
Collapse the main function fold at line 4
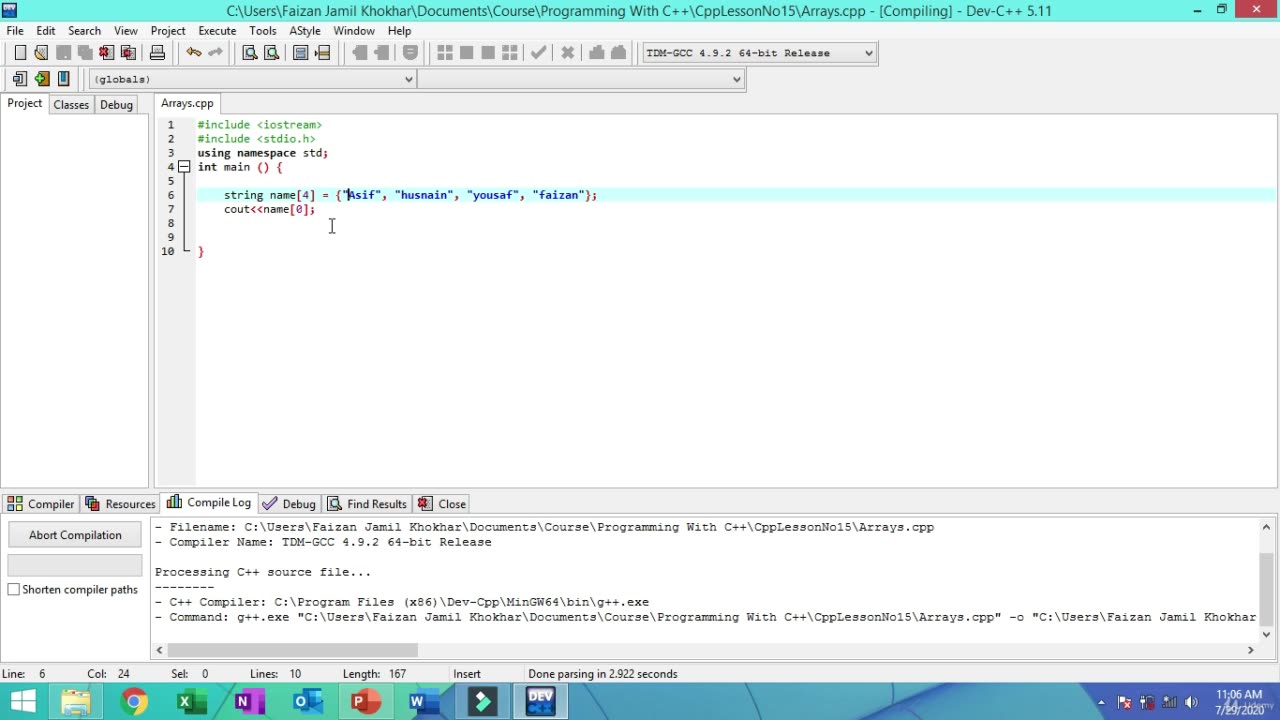pos(184,167)
